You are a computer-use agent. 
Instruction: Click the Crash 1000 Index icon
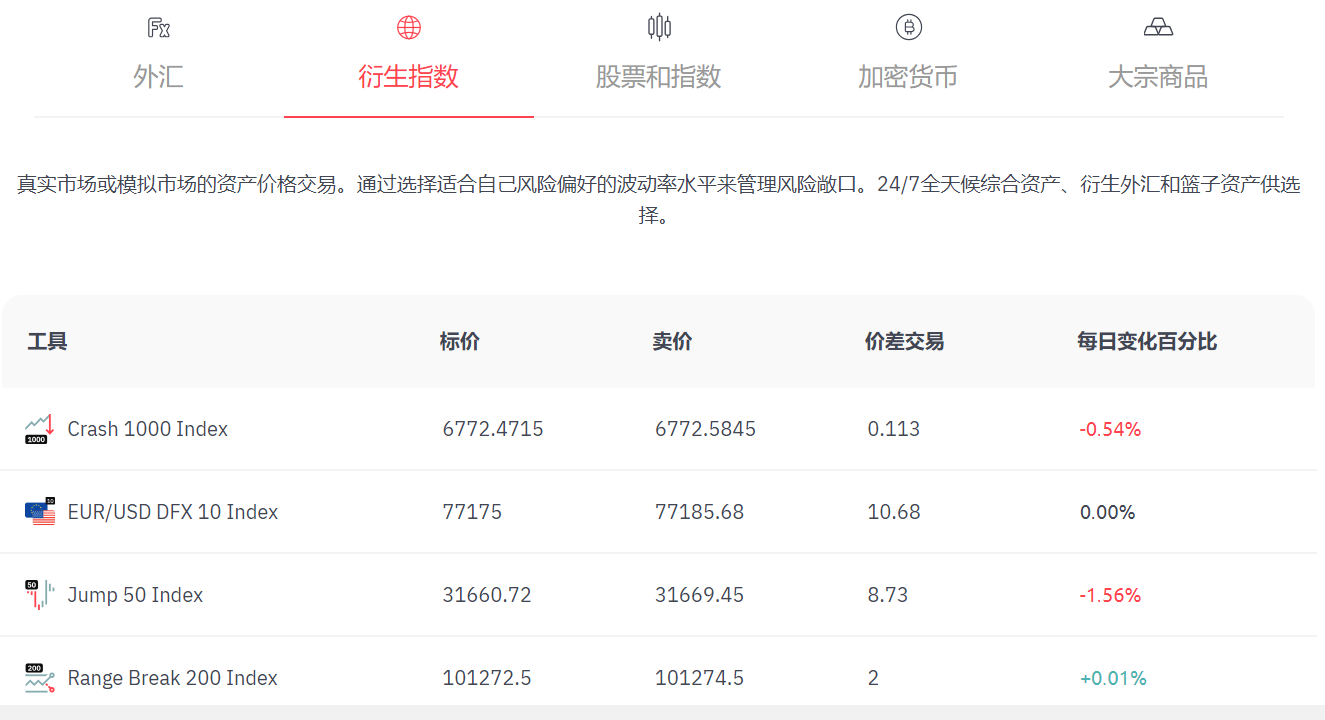pos(38,429)
